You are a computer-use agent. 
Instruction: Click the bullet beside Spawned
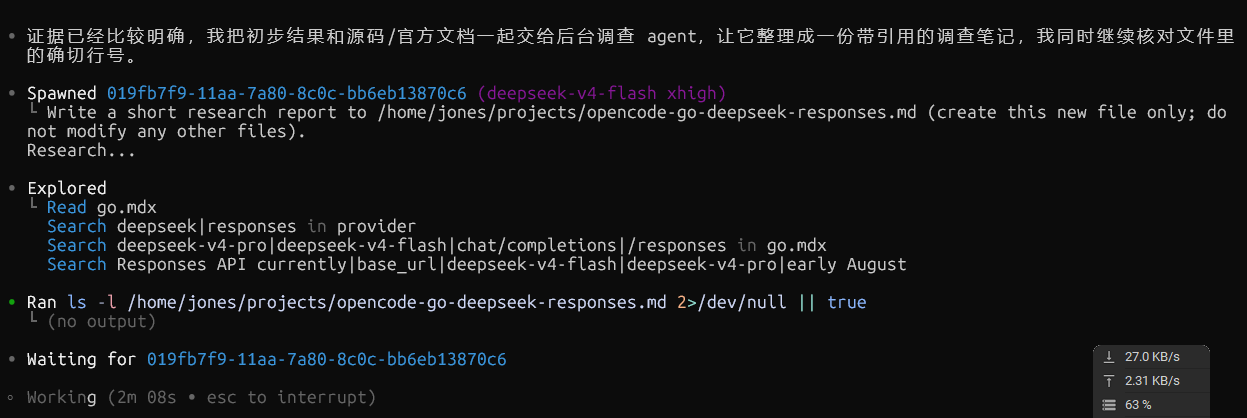(x=10, y=93)
